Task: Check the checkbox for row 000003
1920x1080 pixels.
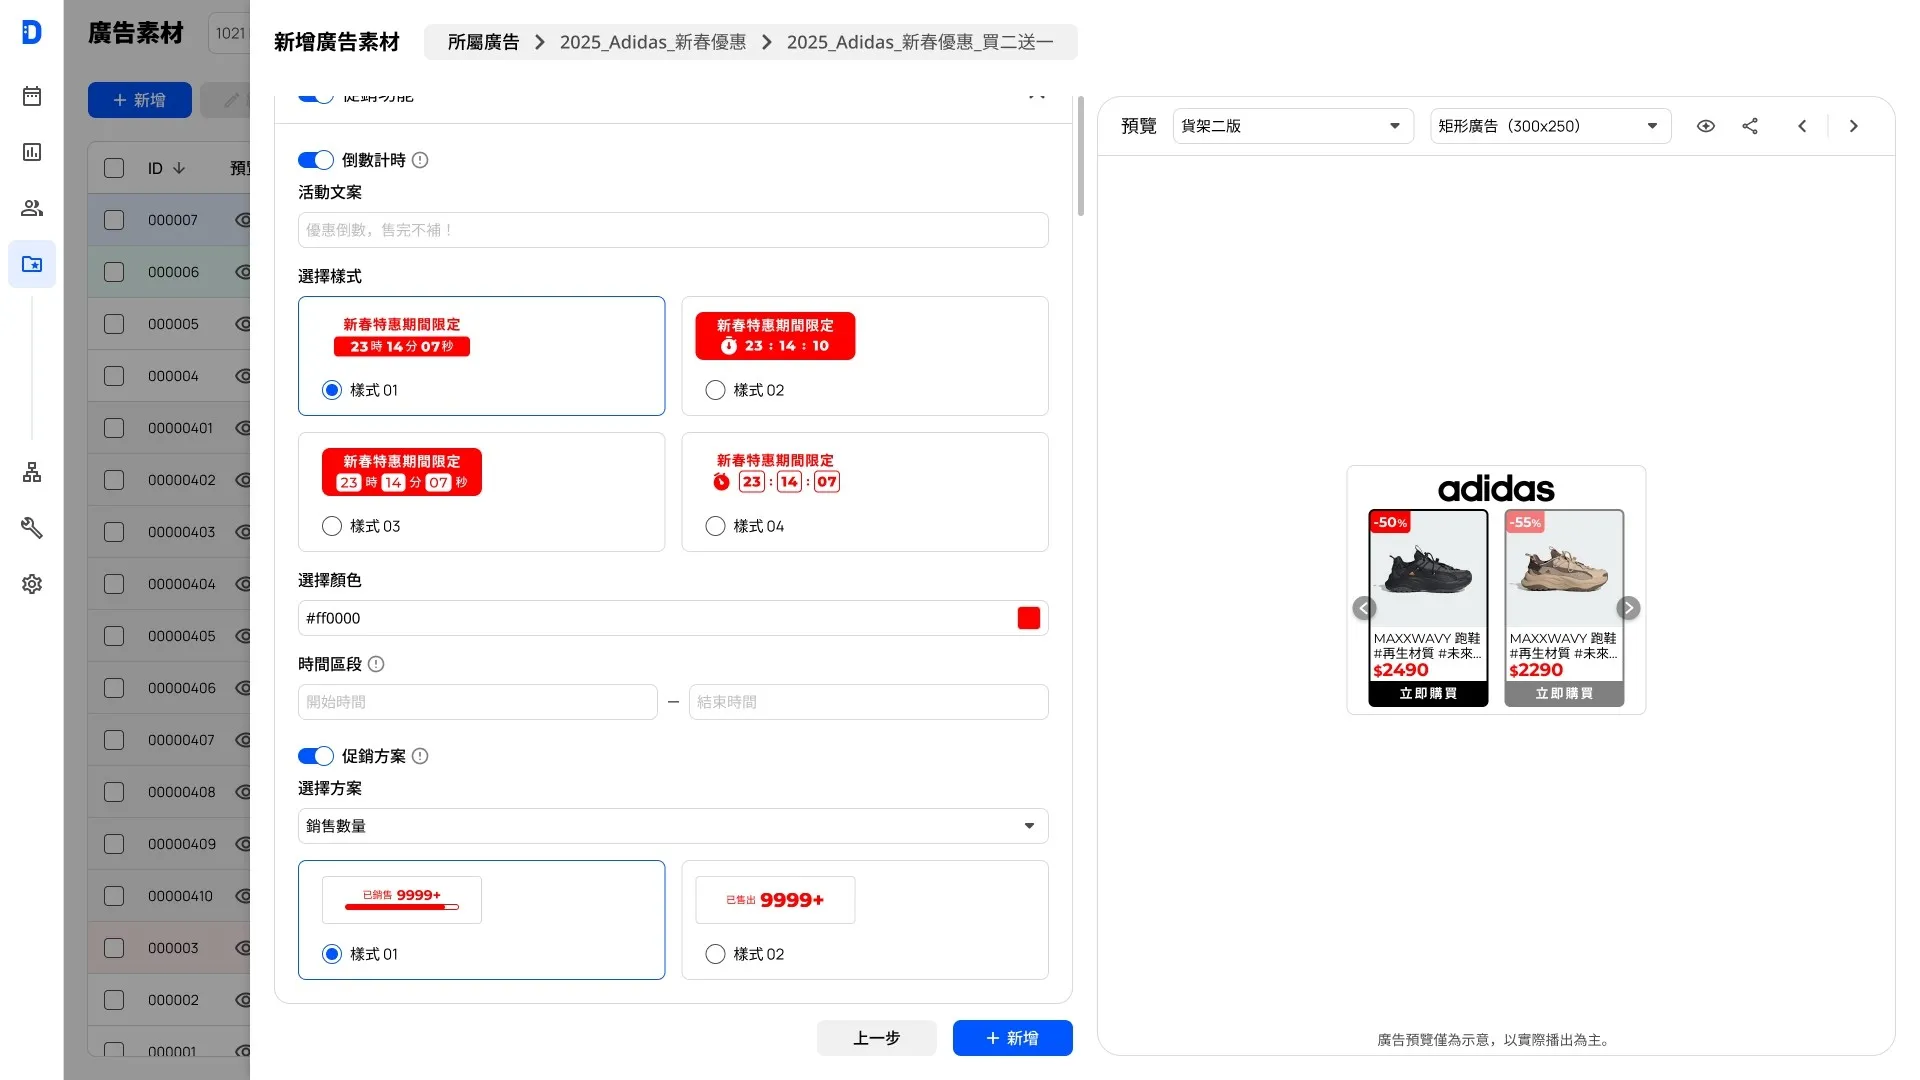Action: coord(114,948)
